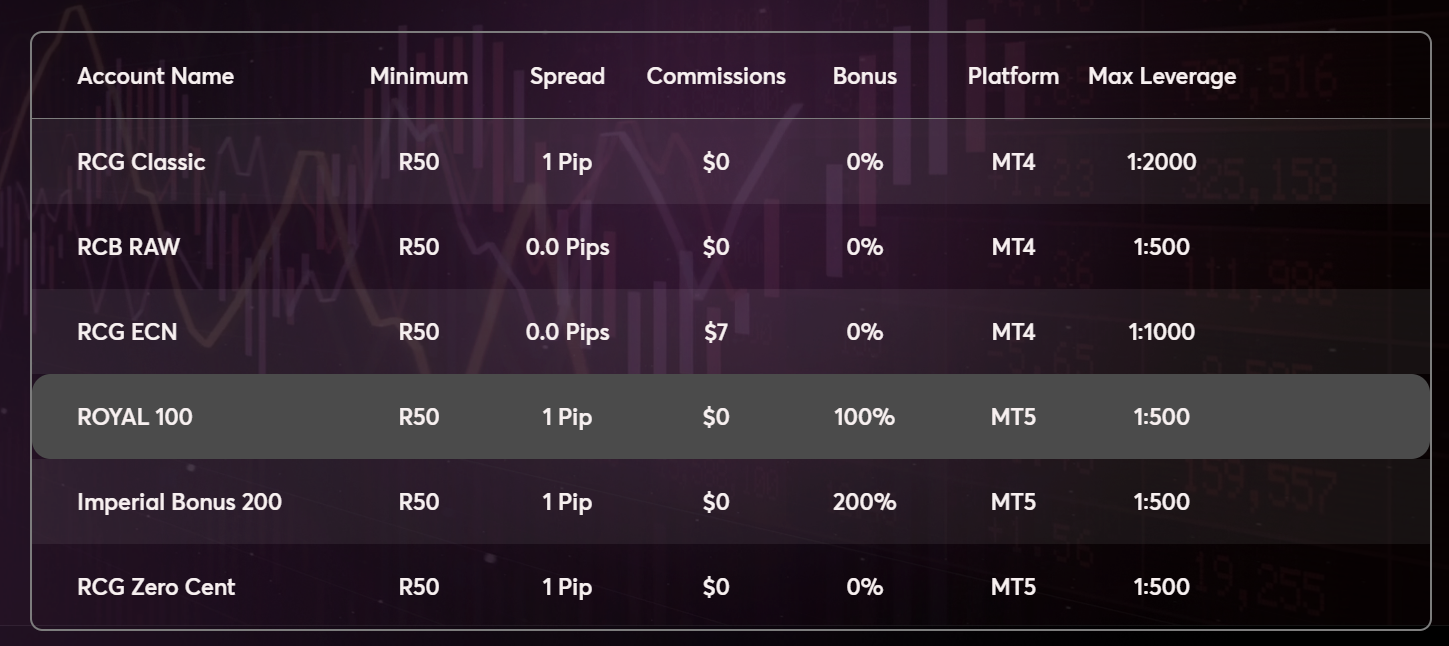Click the Platform column header

click(x=1013, y=76)
